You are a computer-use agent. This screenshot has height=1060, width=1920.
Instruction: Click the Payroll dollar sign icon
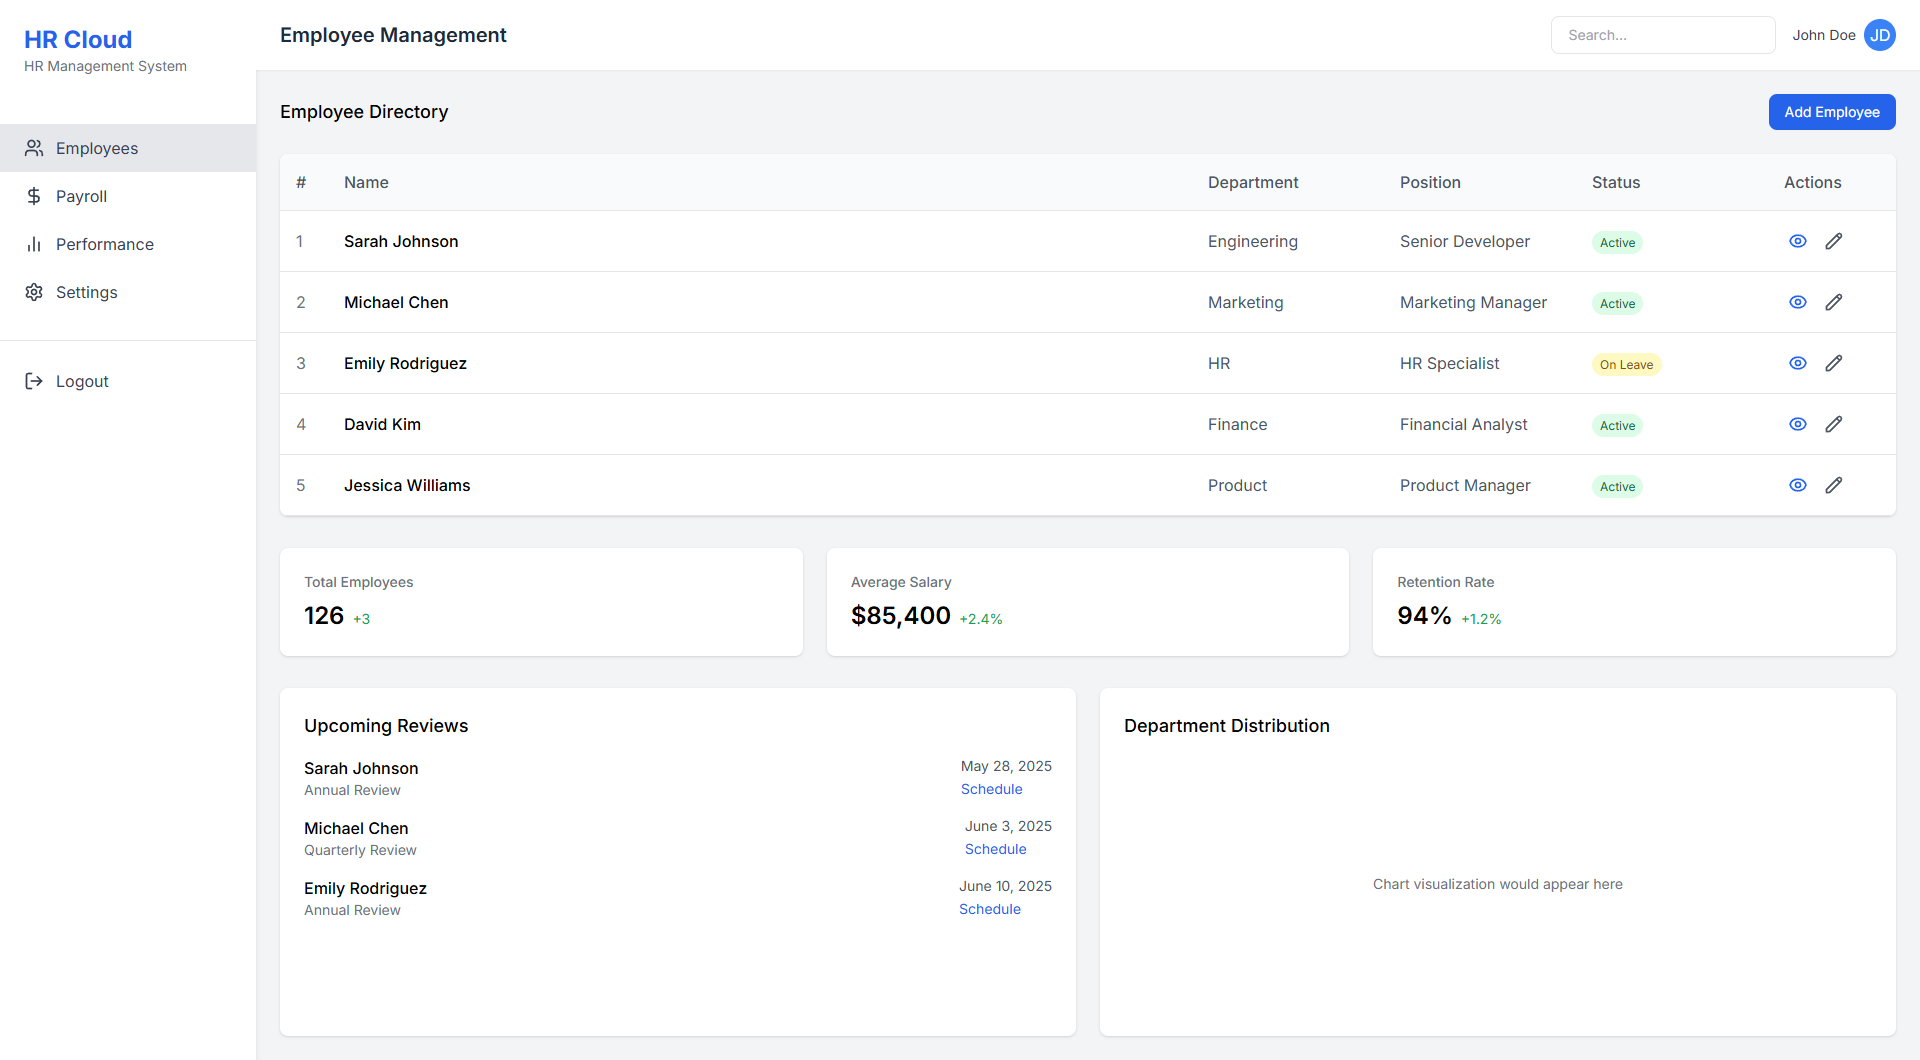(34, 196)
